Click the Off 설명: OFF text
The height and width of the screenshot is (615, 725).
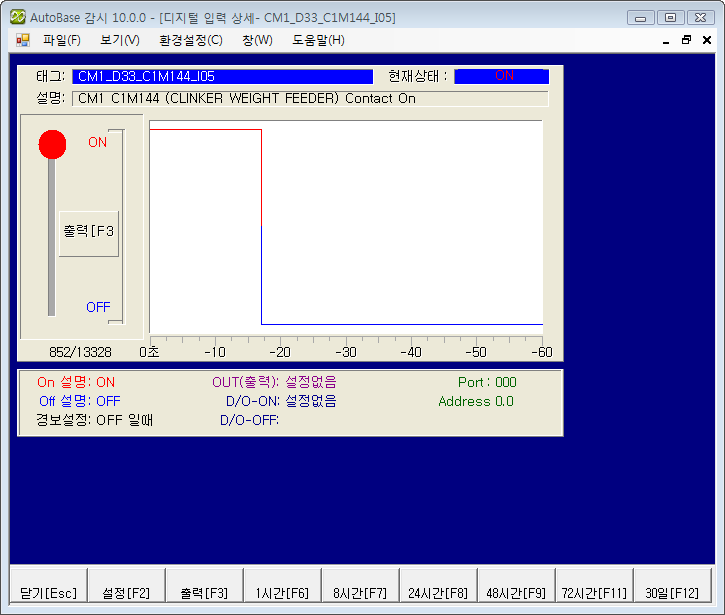point(80,401)
